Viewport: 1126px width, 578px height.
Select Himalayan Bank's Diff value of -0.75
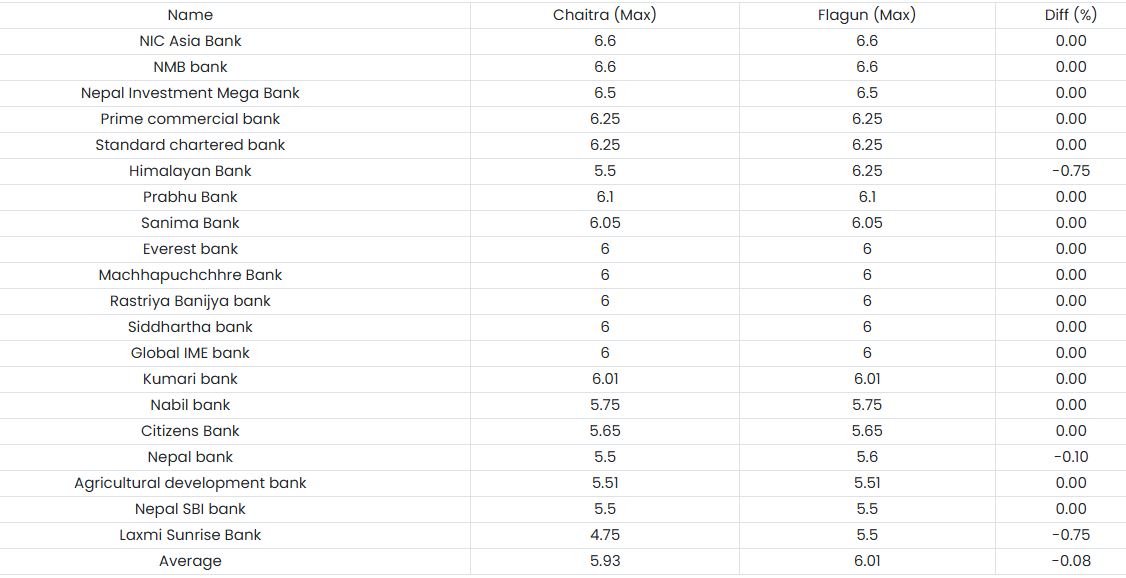pos(1070,171)
